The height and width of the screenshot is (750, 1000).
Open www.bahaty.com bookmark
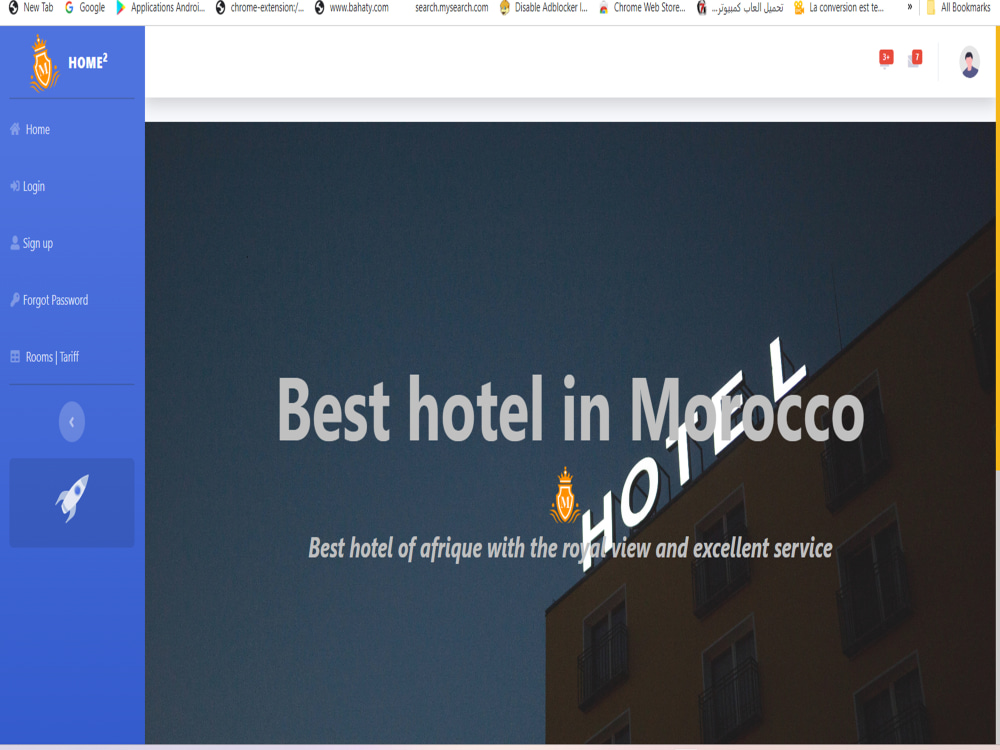point(351,8)
